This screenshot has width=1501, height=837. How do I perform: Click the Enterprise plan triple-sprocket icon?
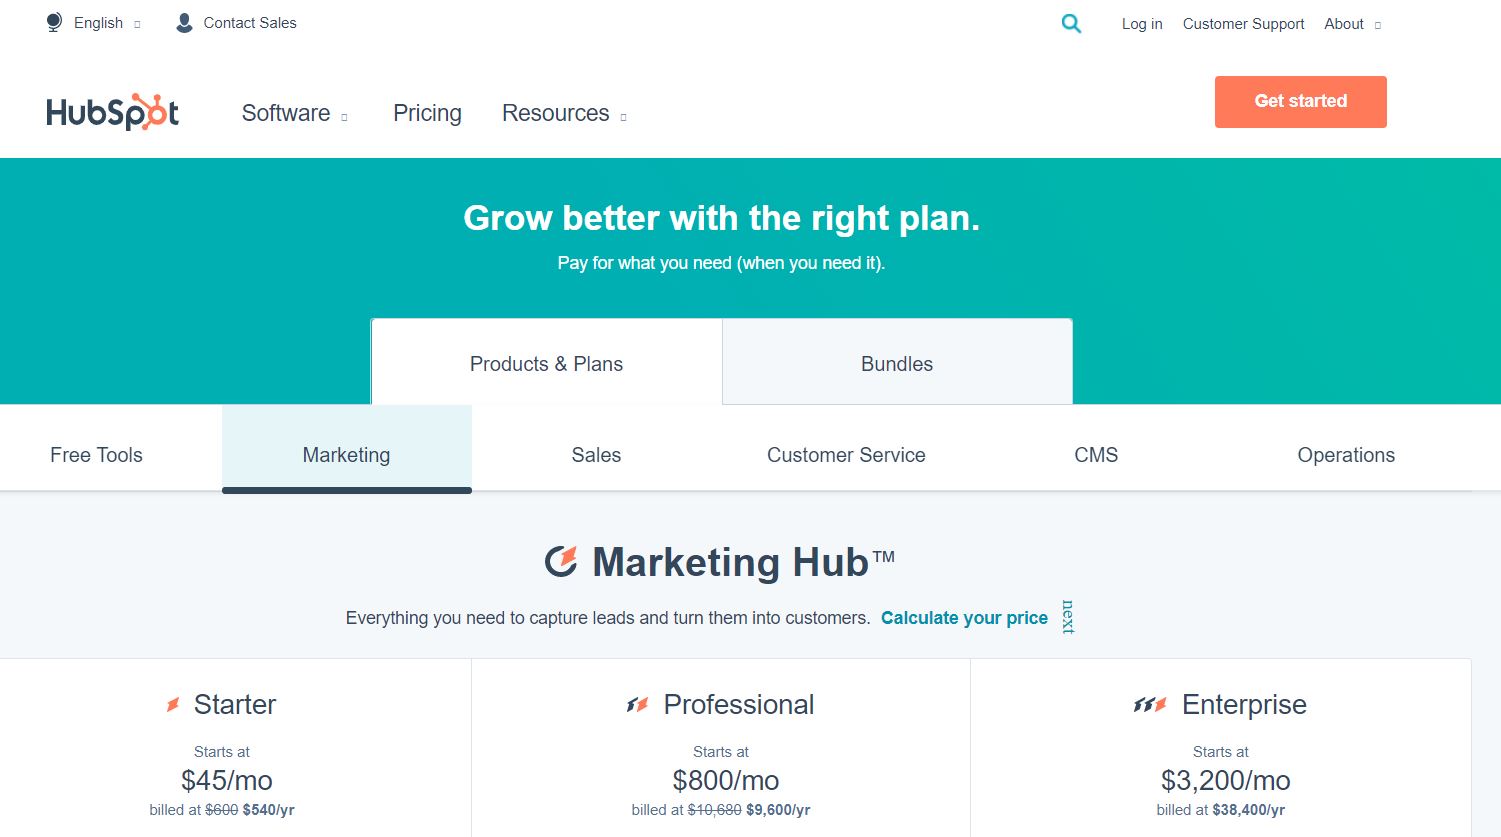coord(1150,705)
